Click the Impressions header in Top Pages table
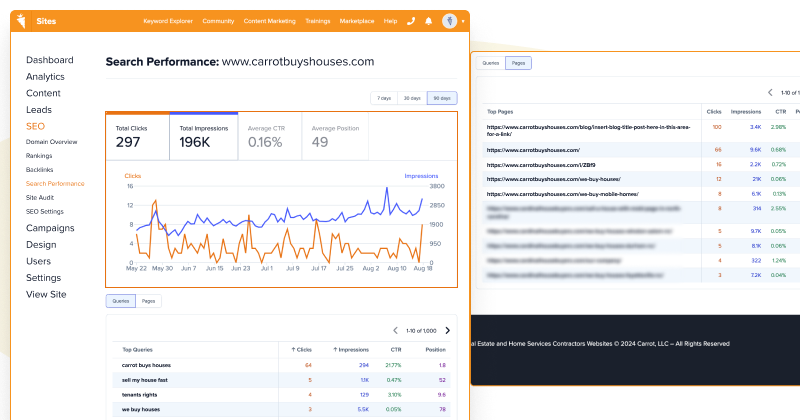Screen dimensions: 800x420 [745, 111]
